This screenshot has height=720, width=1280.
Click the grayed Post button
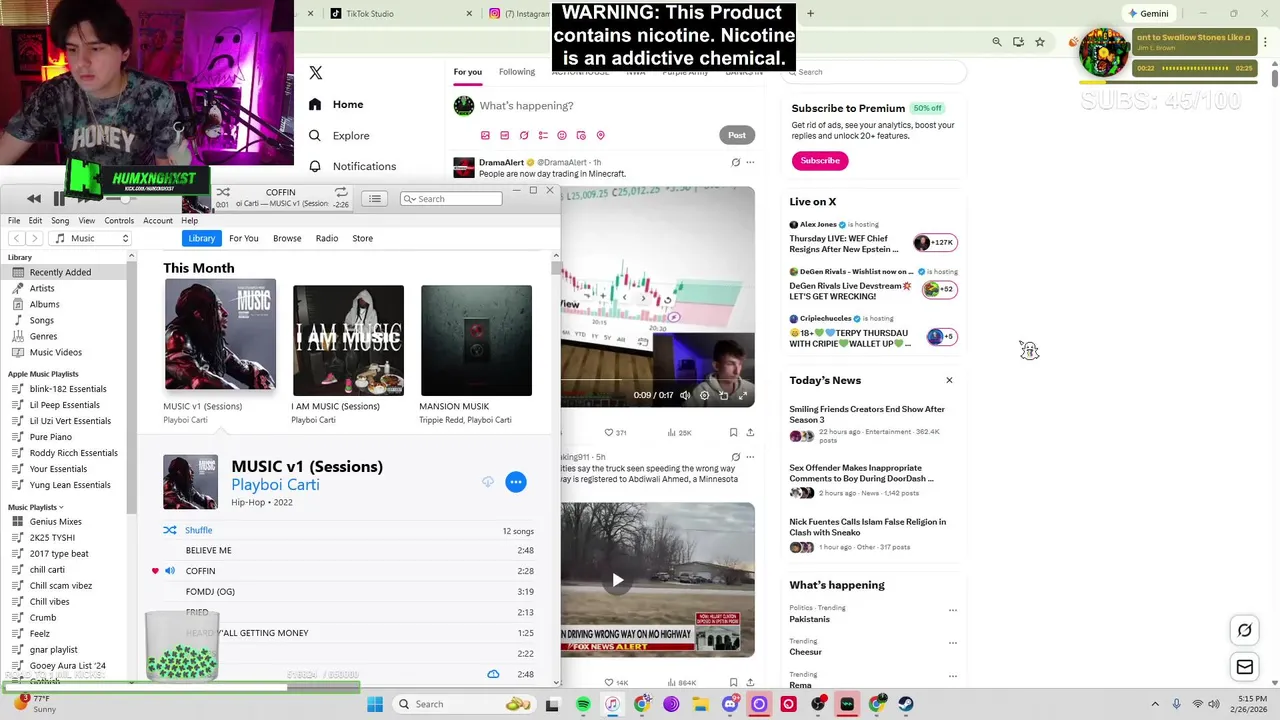[737, 135]
